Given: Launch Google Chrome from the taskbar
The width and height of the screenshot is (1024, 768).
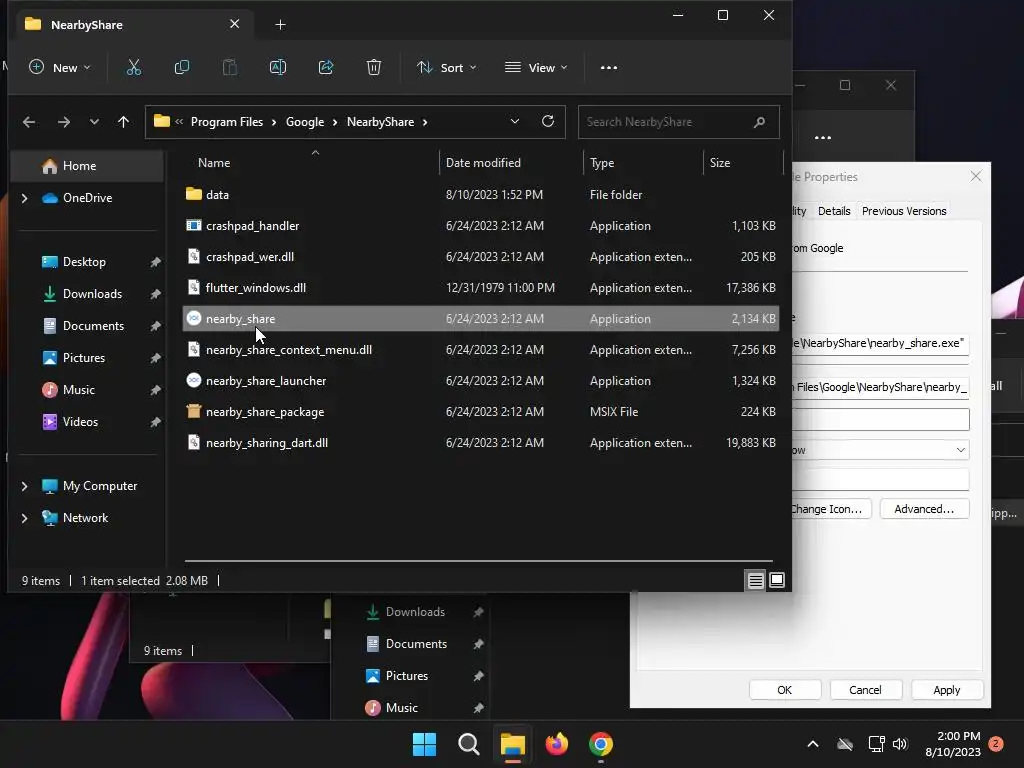Looking at the screenshot, I should (601, 744).
